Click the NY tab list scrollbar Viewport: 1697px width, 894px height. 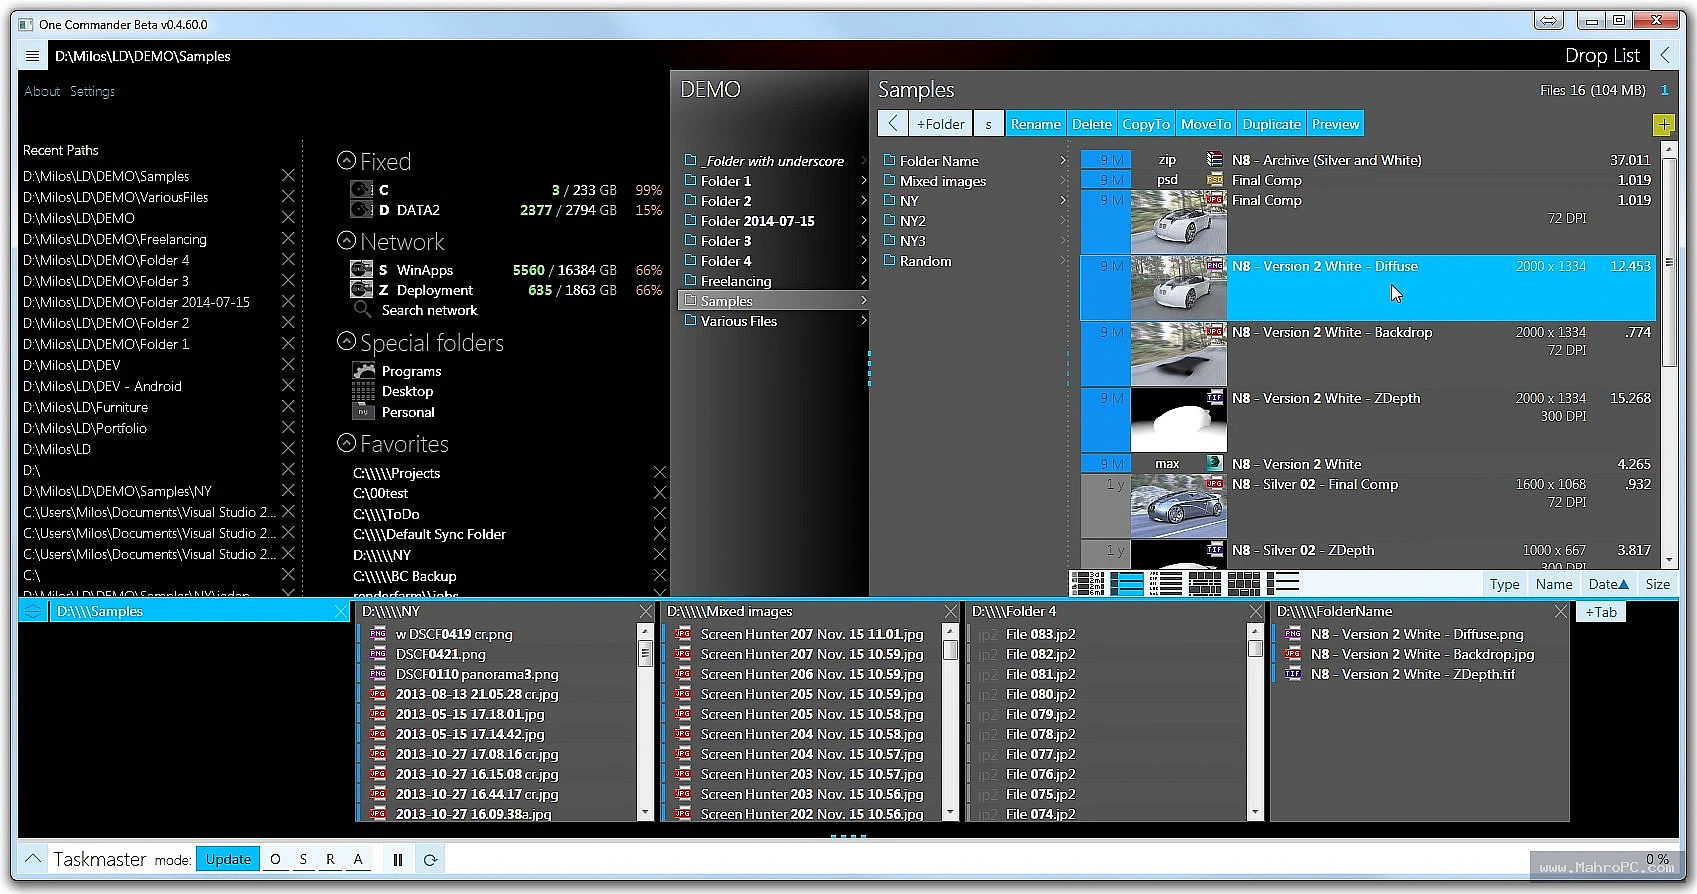point(645,655)
